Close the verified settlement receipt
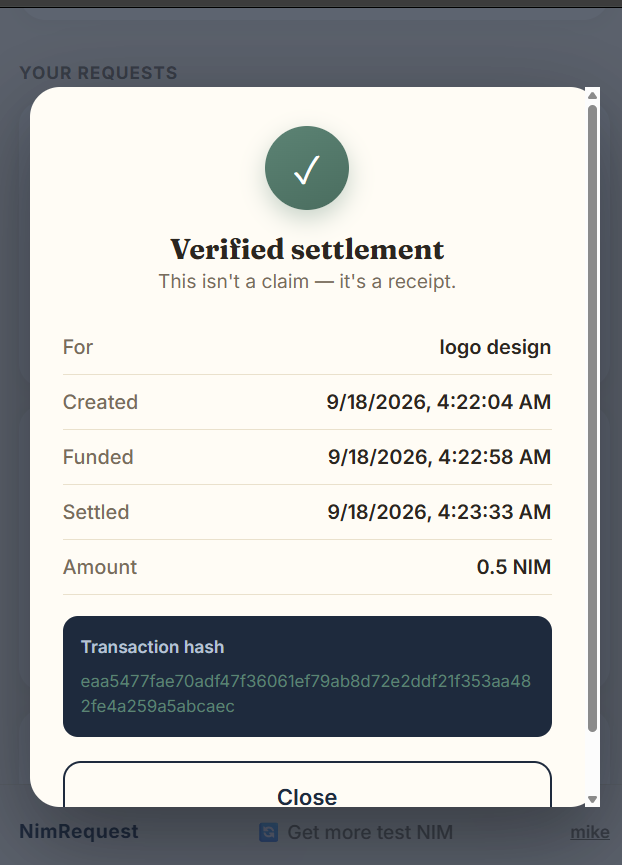 click(307, 784)
